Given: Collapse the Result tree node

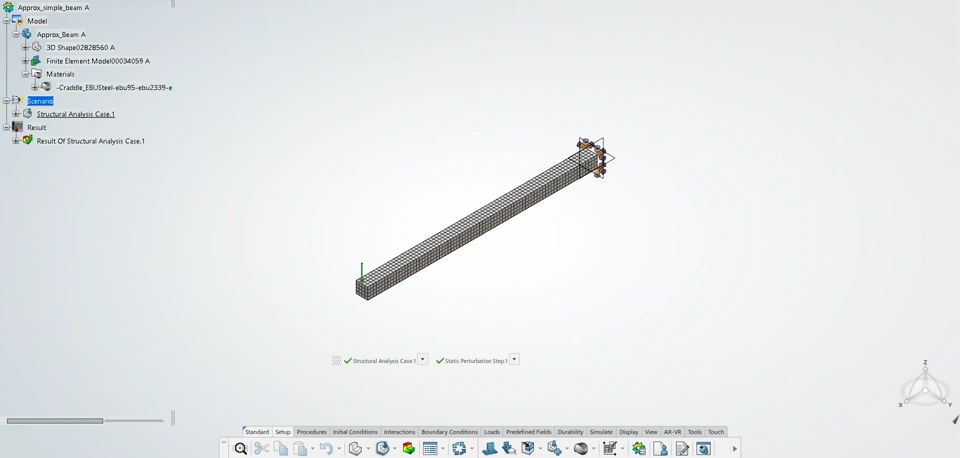Looking at the screenshot, I should [x=7, y=127].
